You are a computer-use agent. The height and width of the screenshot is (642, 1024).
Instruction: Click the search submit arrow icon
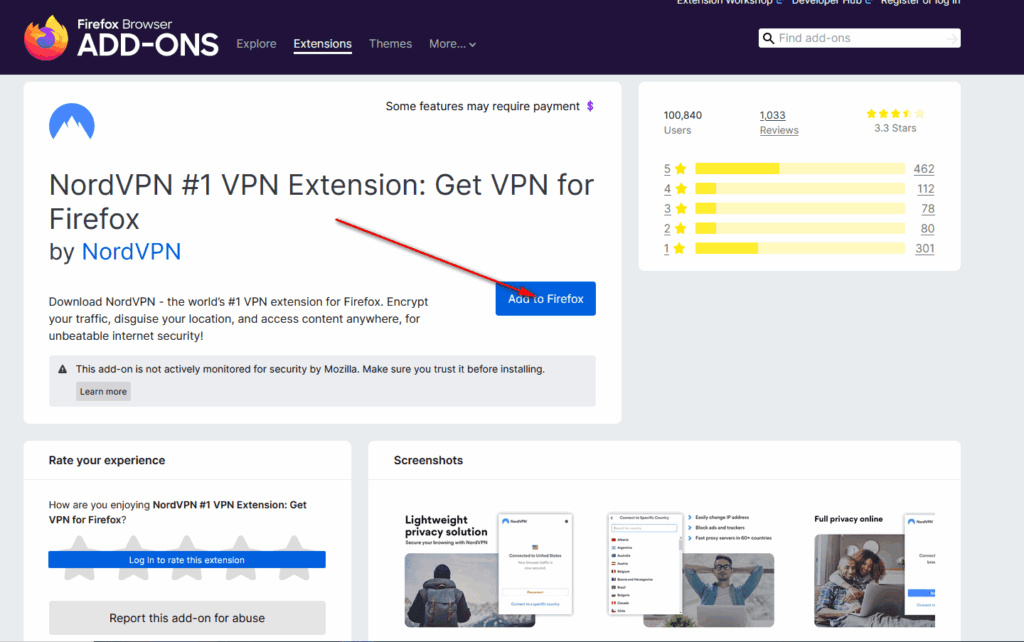coord(952,39)
